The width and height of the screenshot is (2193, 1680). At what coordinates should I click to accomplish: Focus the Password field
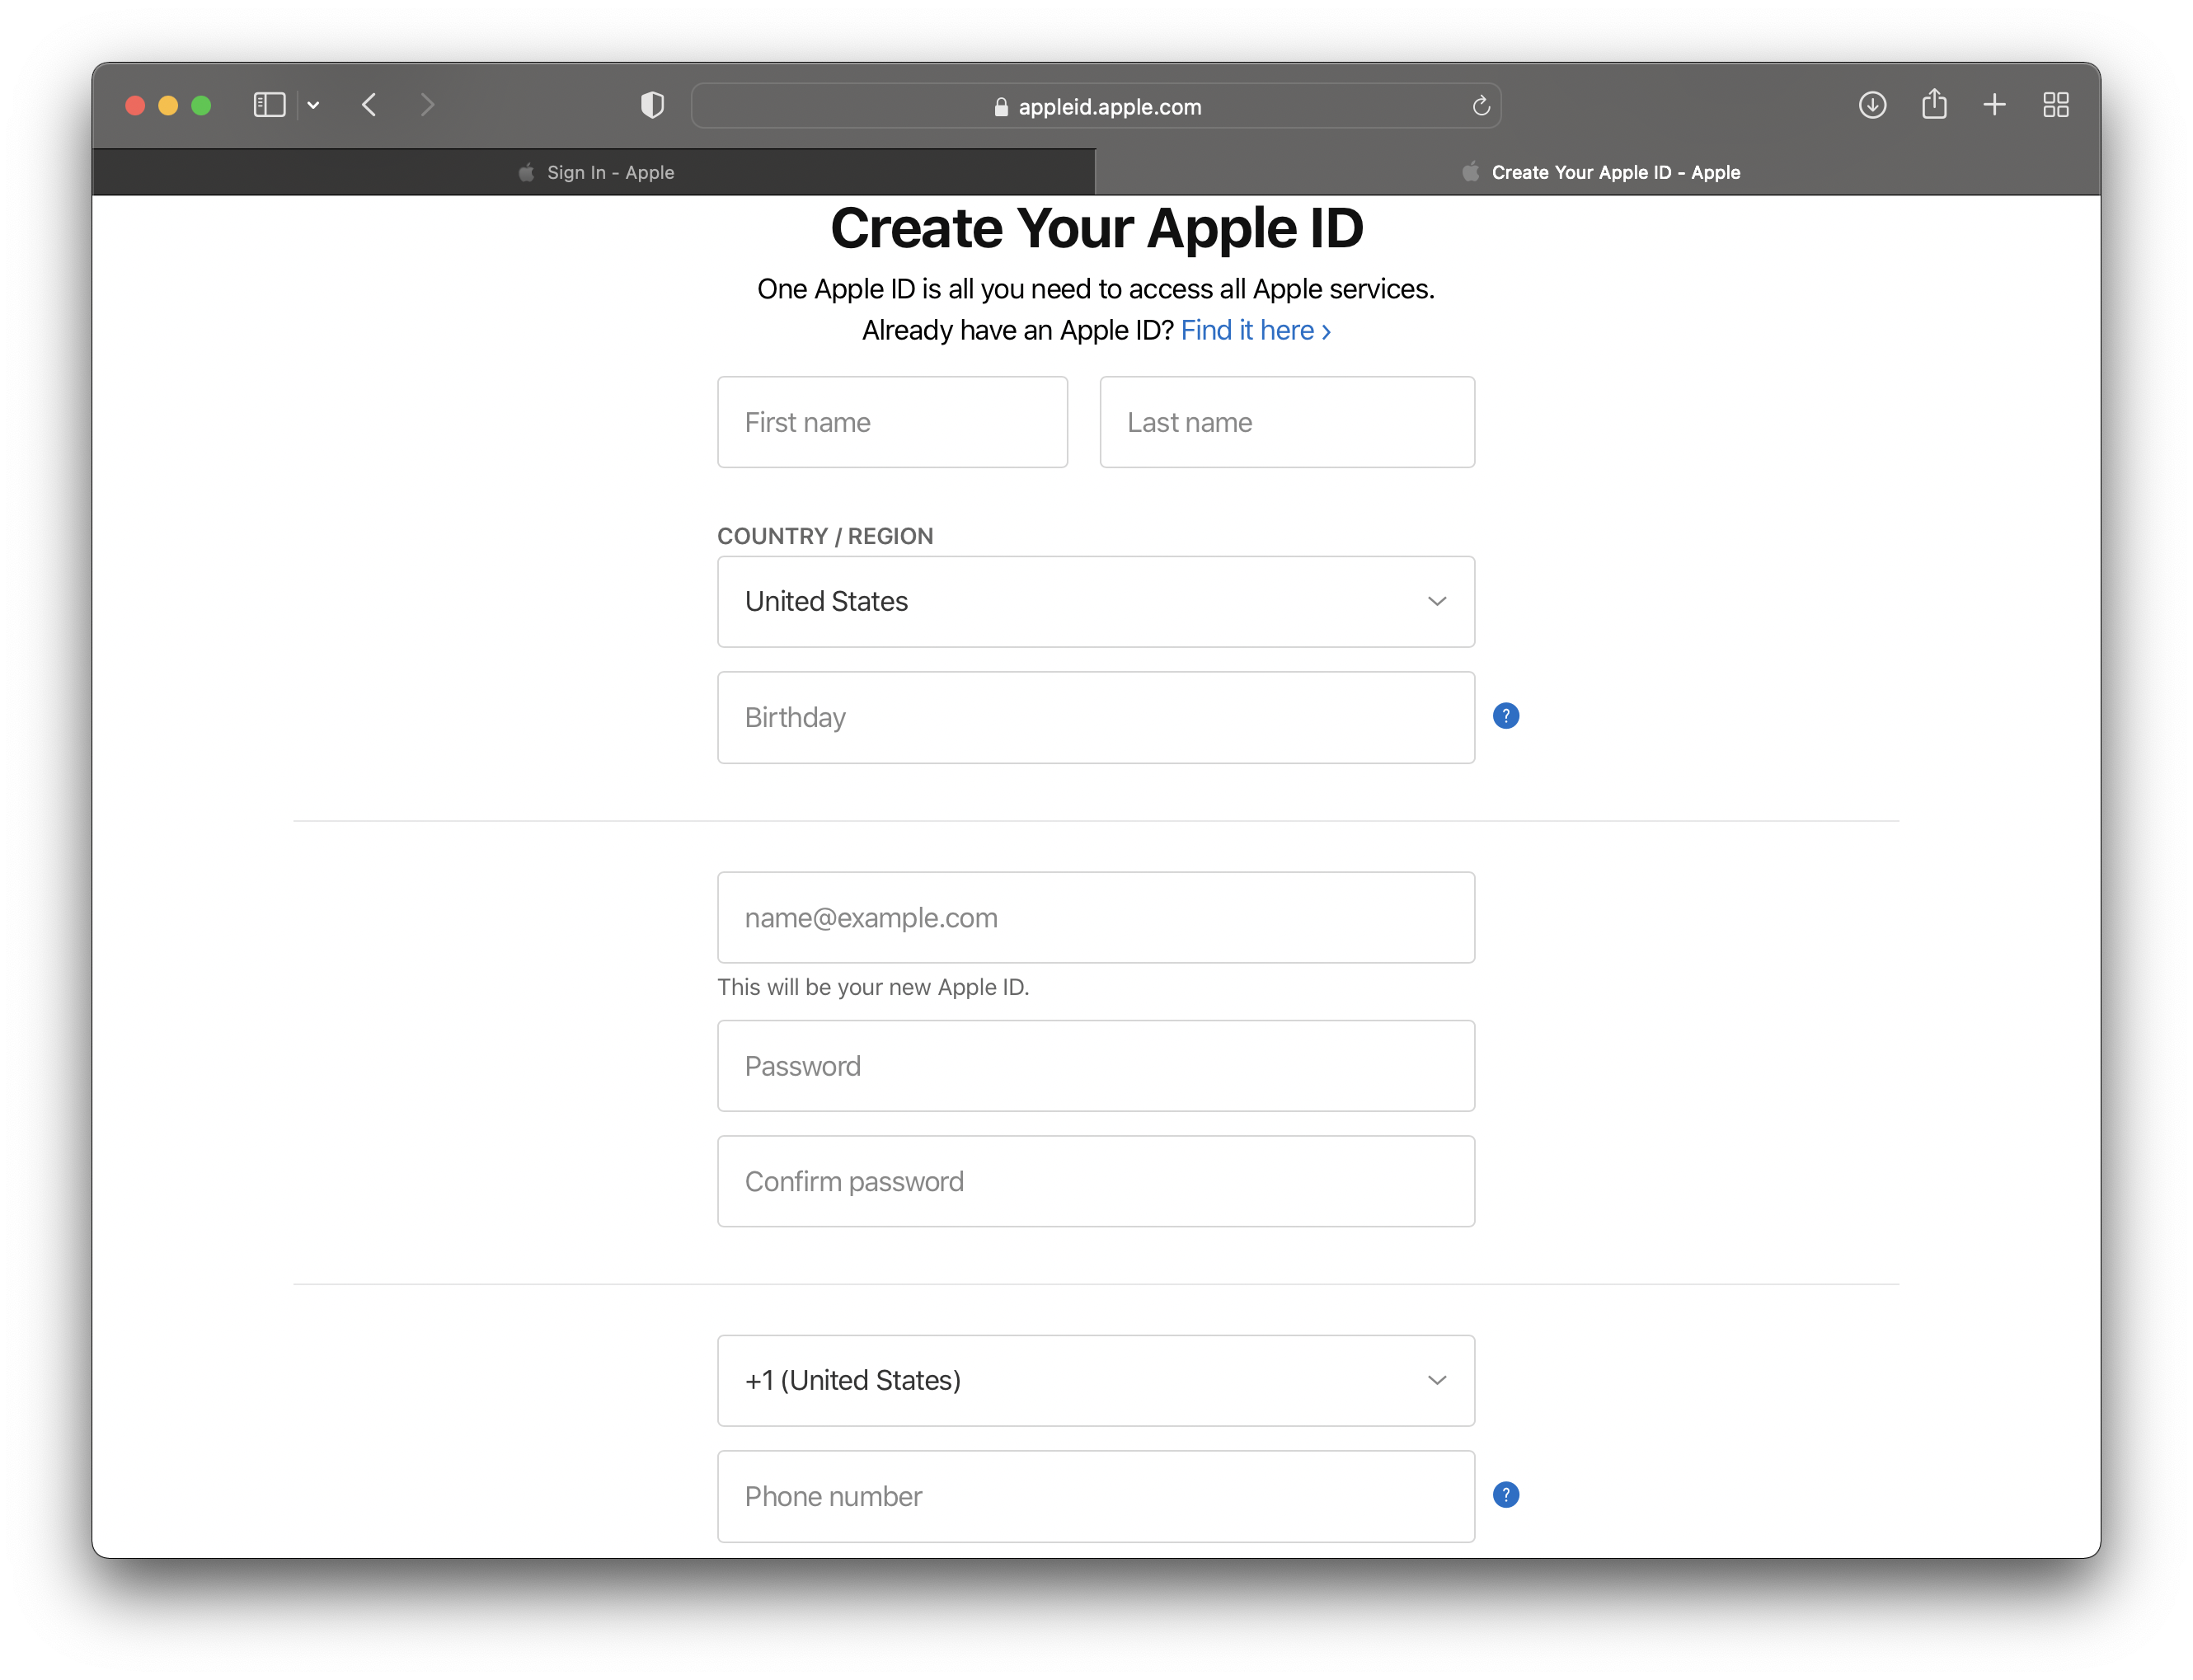pyautogui.click(x=1096, y=1066)
